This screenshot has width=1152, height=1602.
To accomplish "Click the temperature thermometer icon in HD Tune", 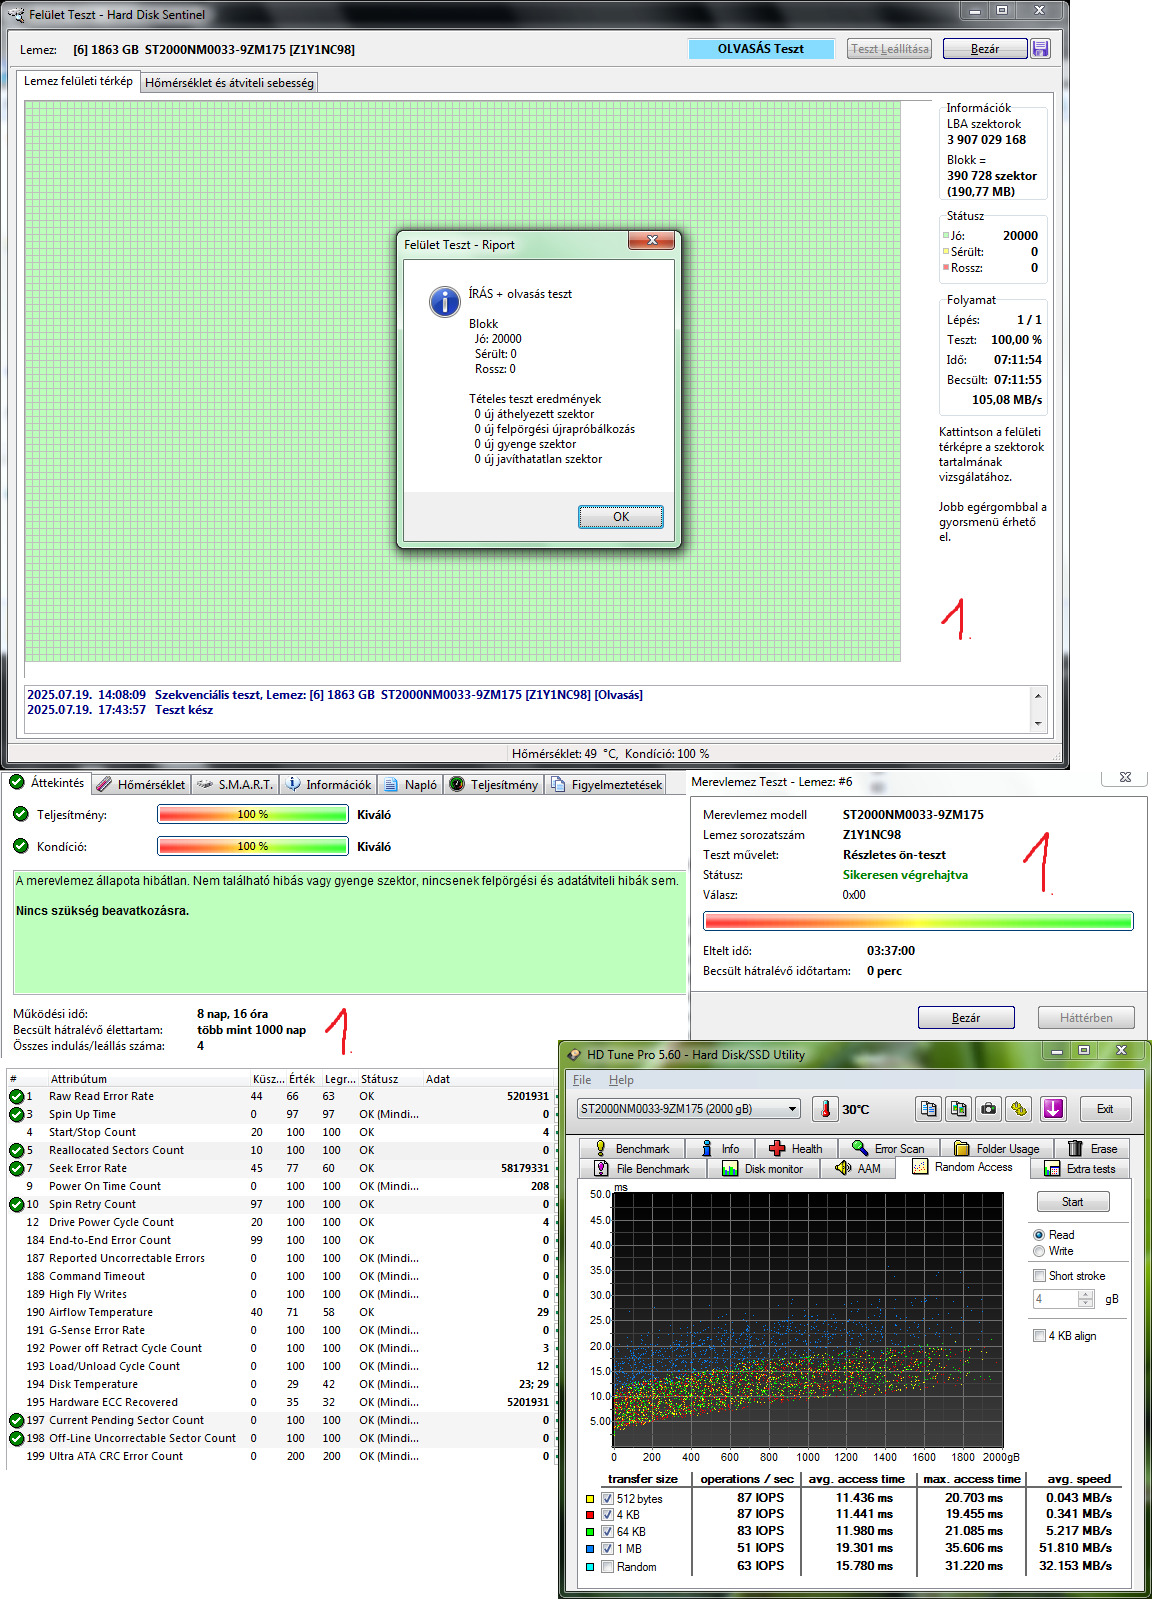I will pos(825,1109).
